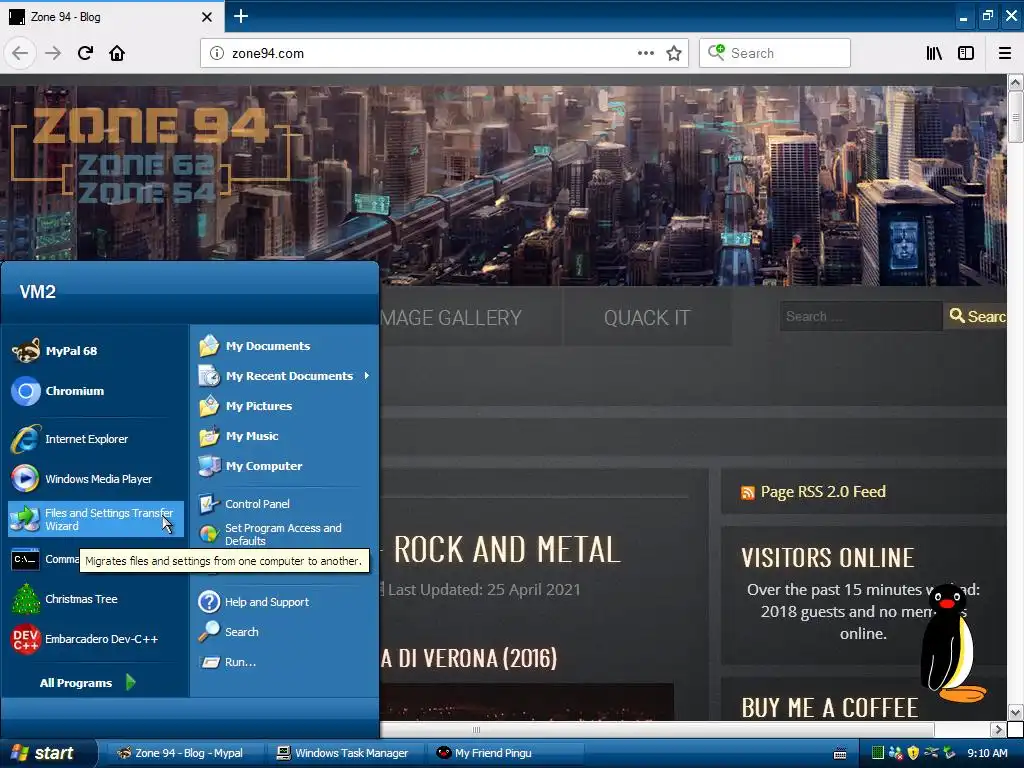Click the keyboard icon on the taskbar
Screen dimensions: 1024x768
click(x=840, y=754)
